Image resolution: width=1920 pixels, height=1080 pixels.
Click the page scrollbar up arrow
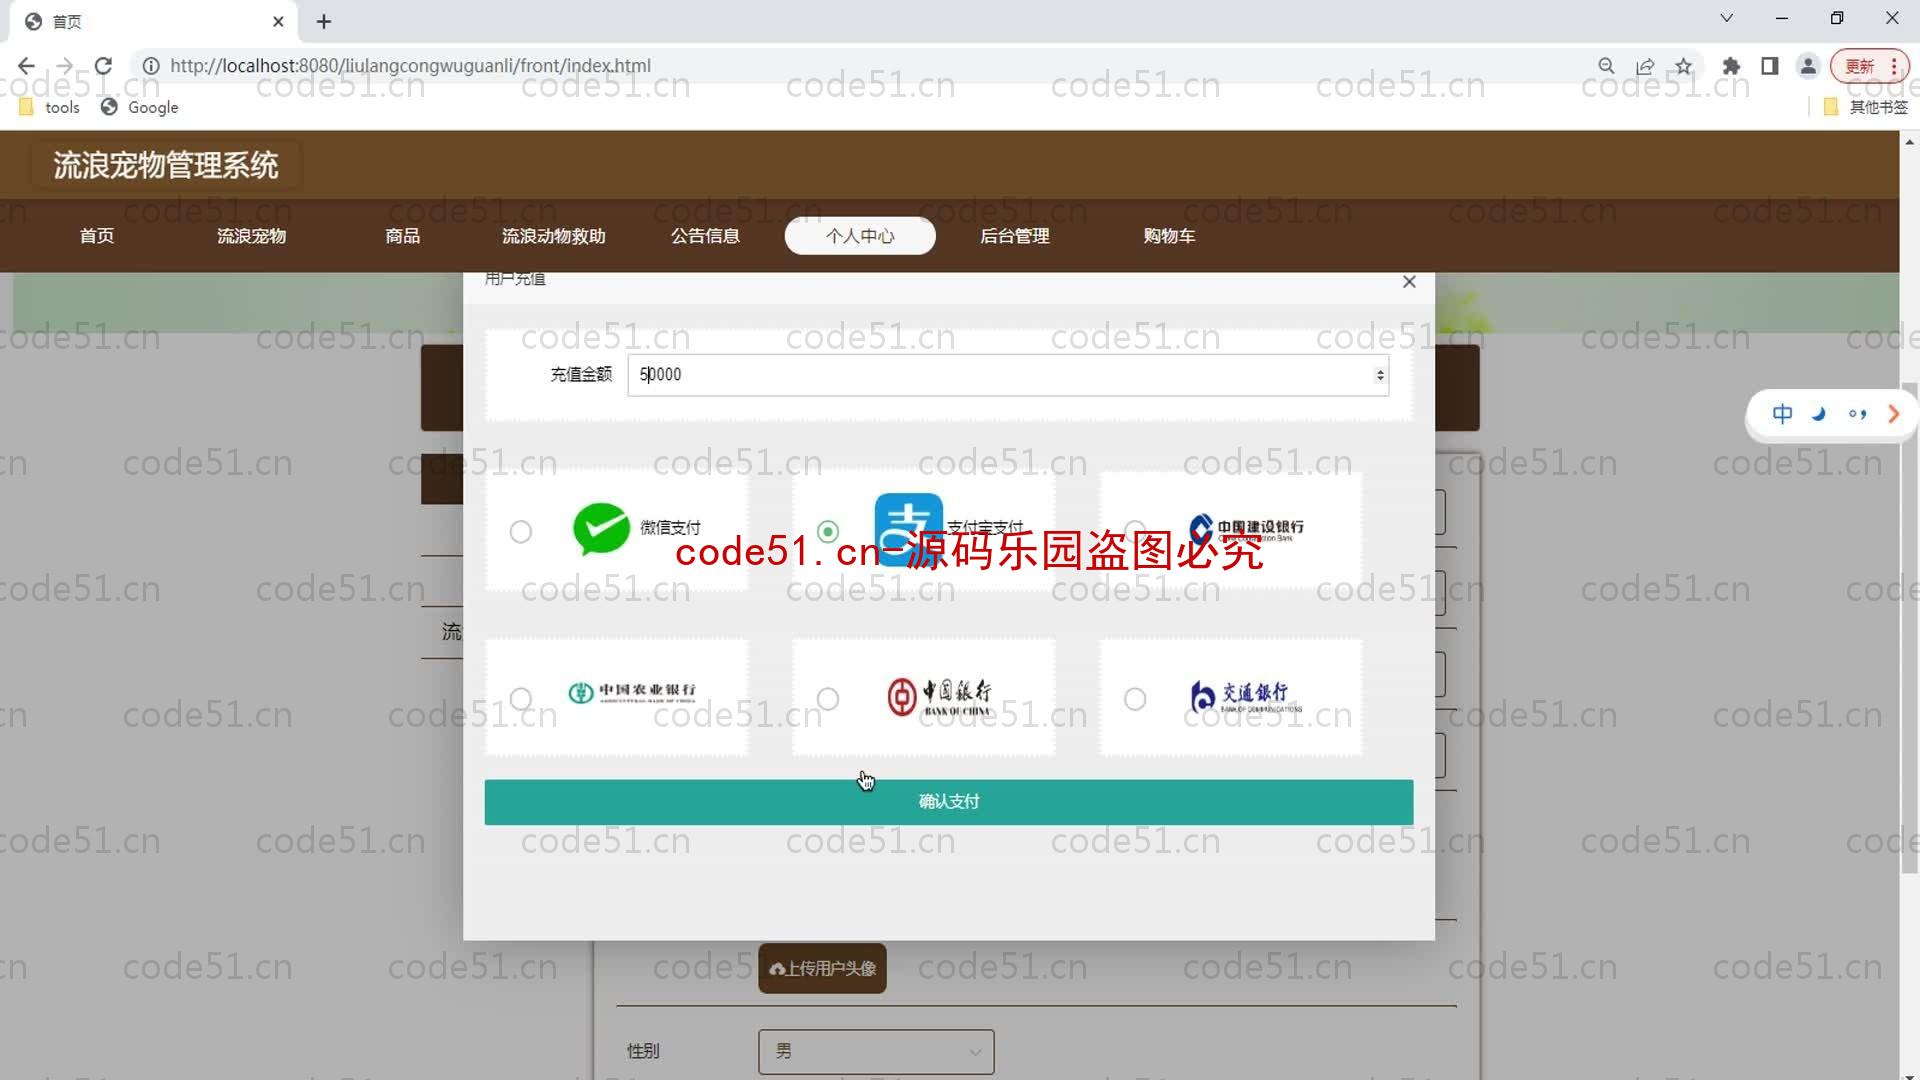click(x=1909, y=142)
